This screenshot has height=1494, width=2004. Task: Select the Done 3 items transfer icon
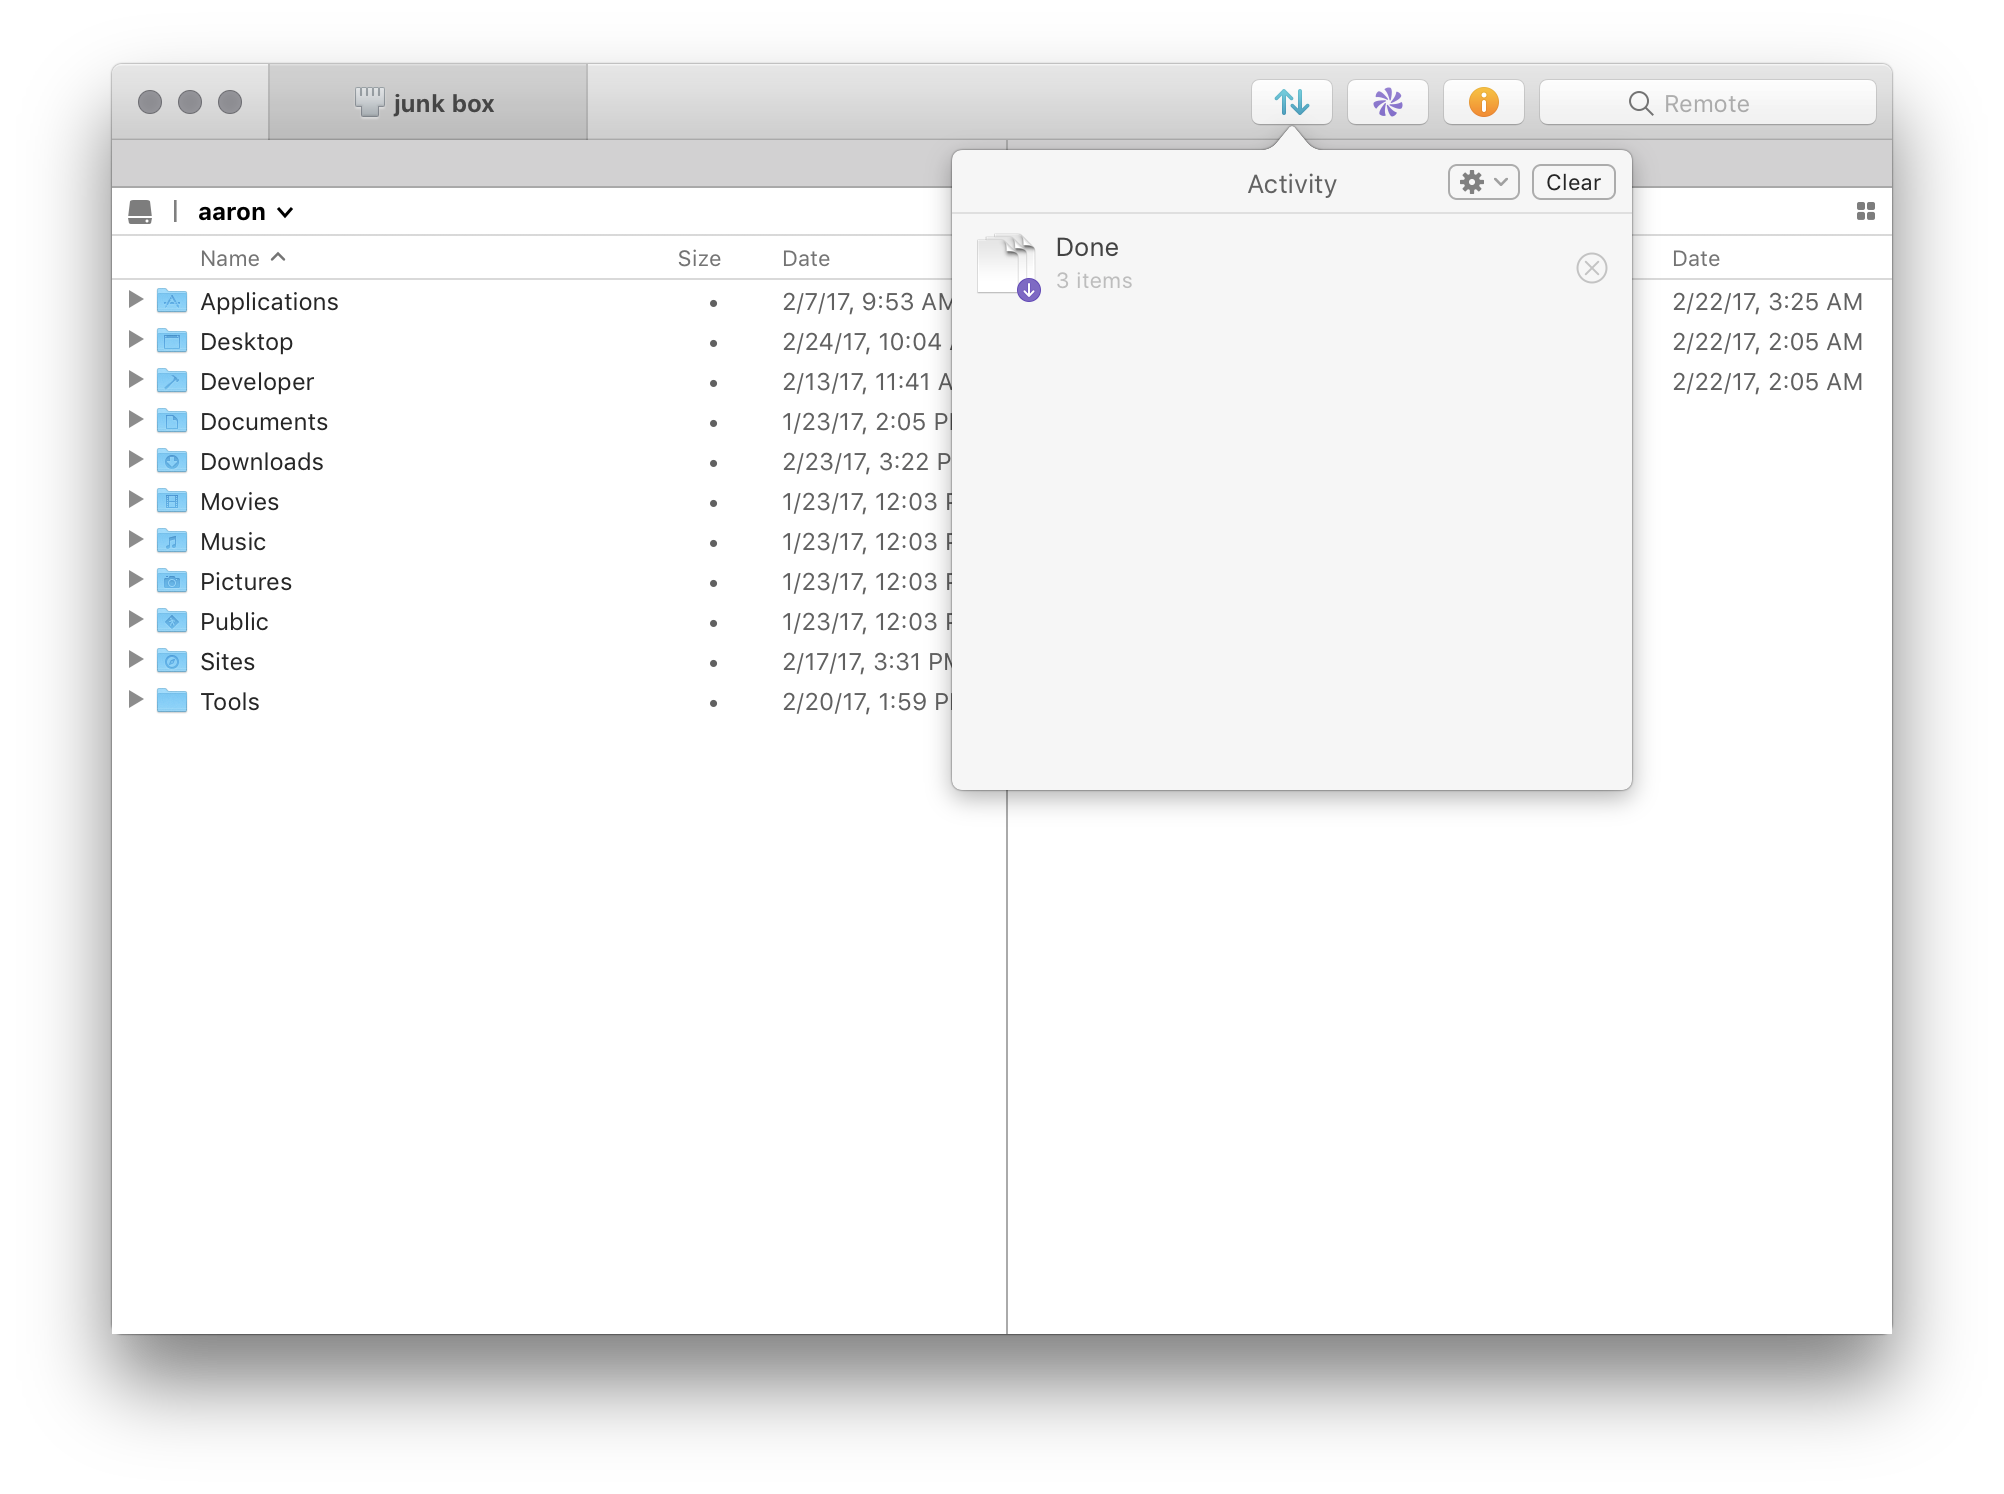tap(1008, 266)
